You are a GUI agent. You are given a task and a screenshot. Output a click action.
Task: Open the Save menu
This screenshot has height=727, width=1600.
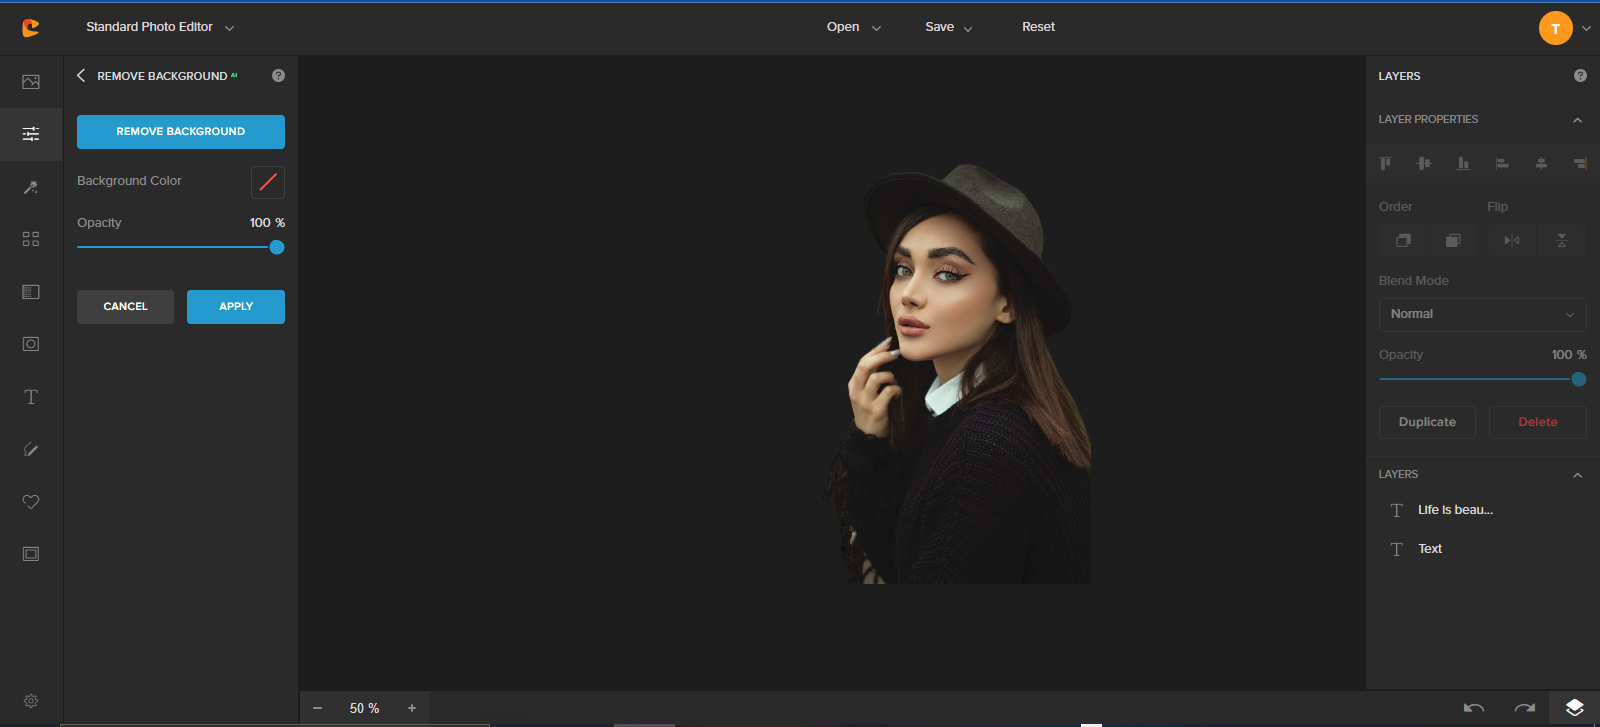point(949,27)
